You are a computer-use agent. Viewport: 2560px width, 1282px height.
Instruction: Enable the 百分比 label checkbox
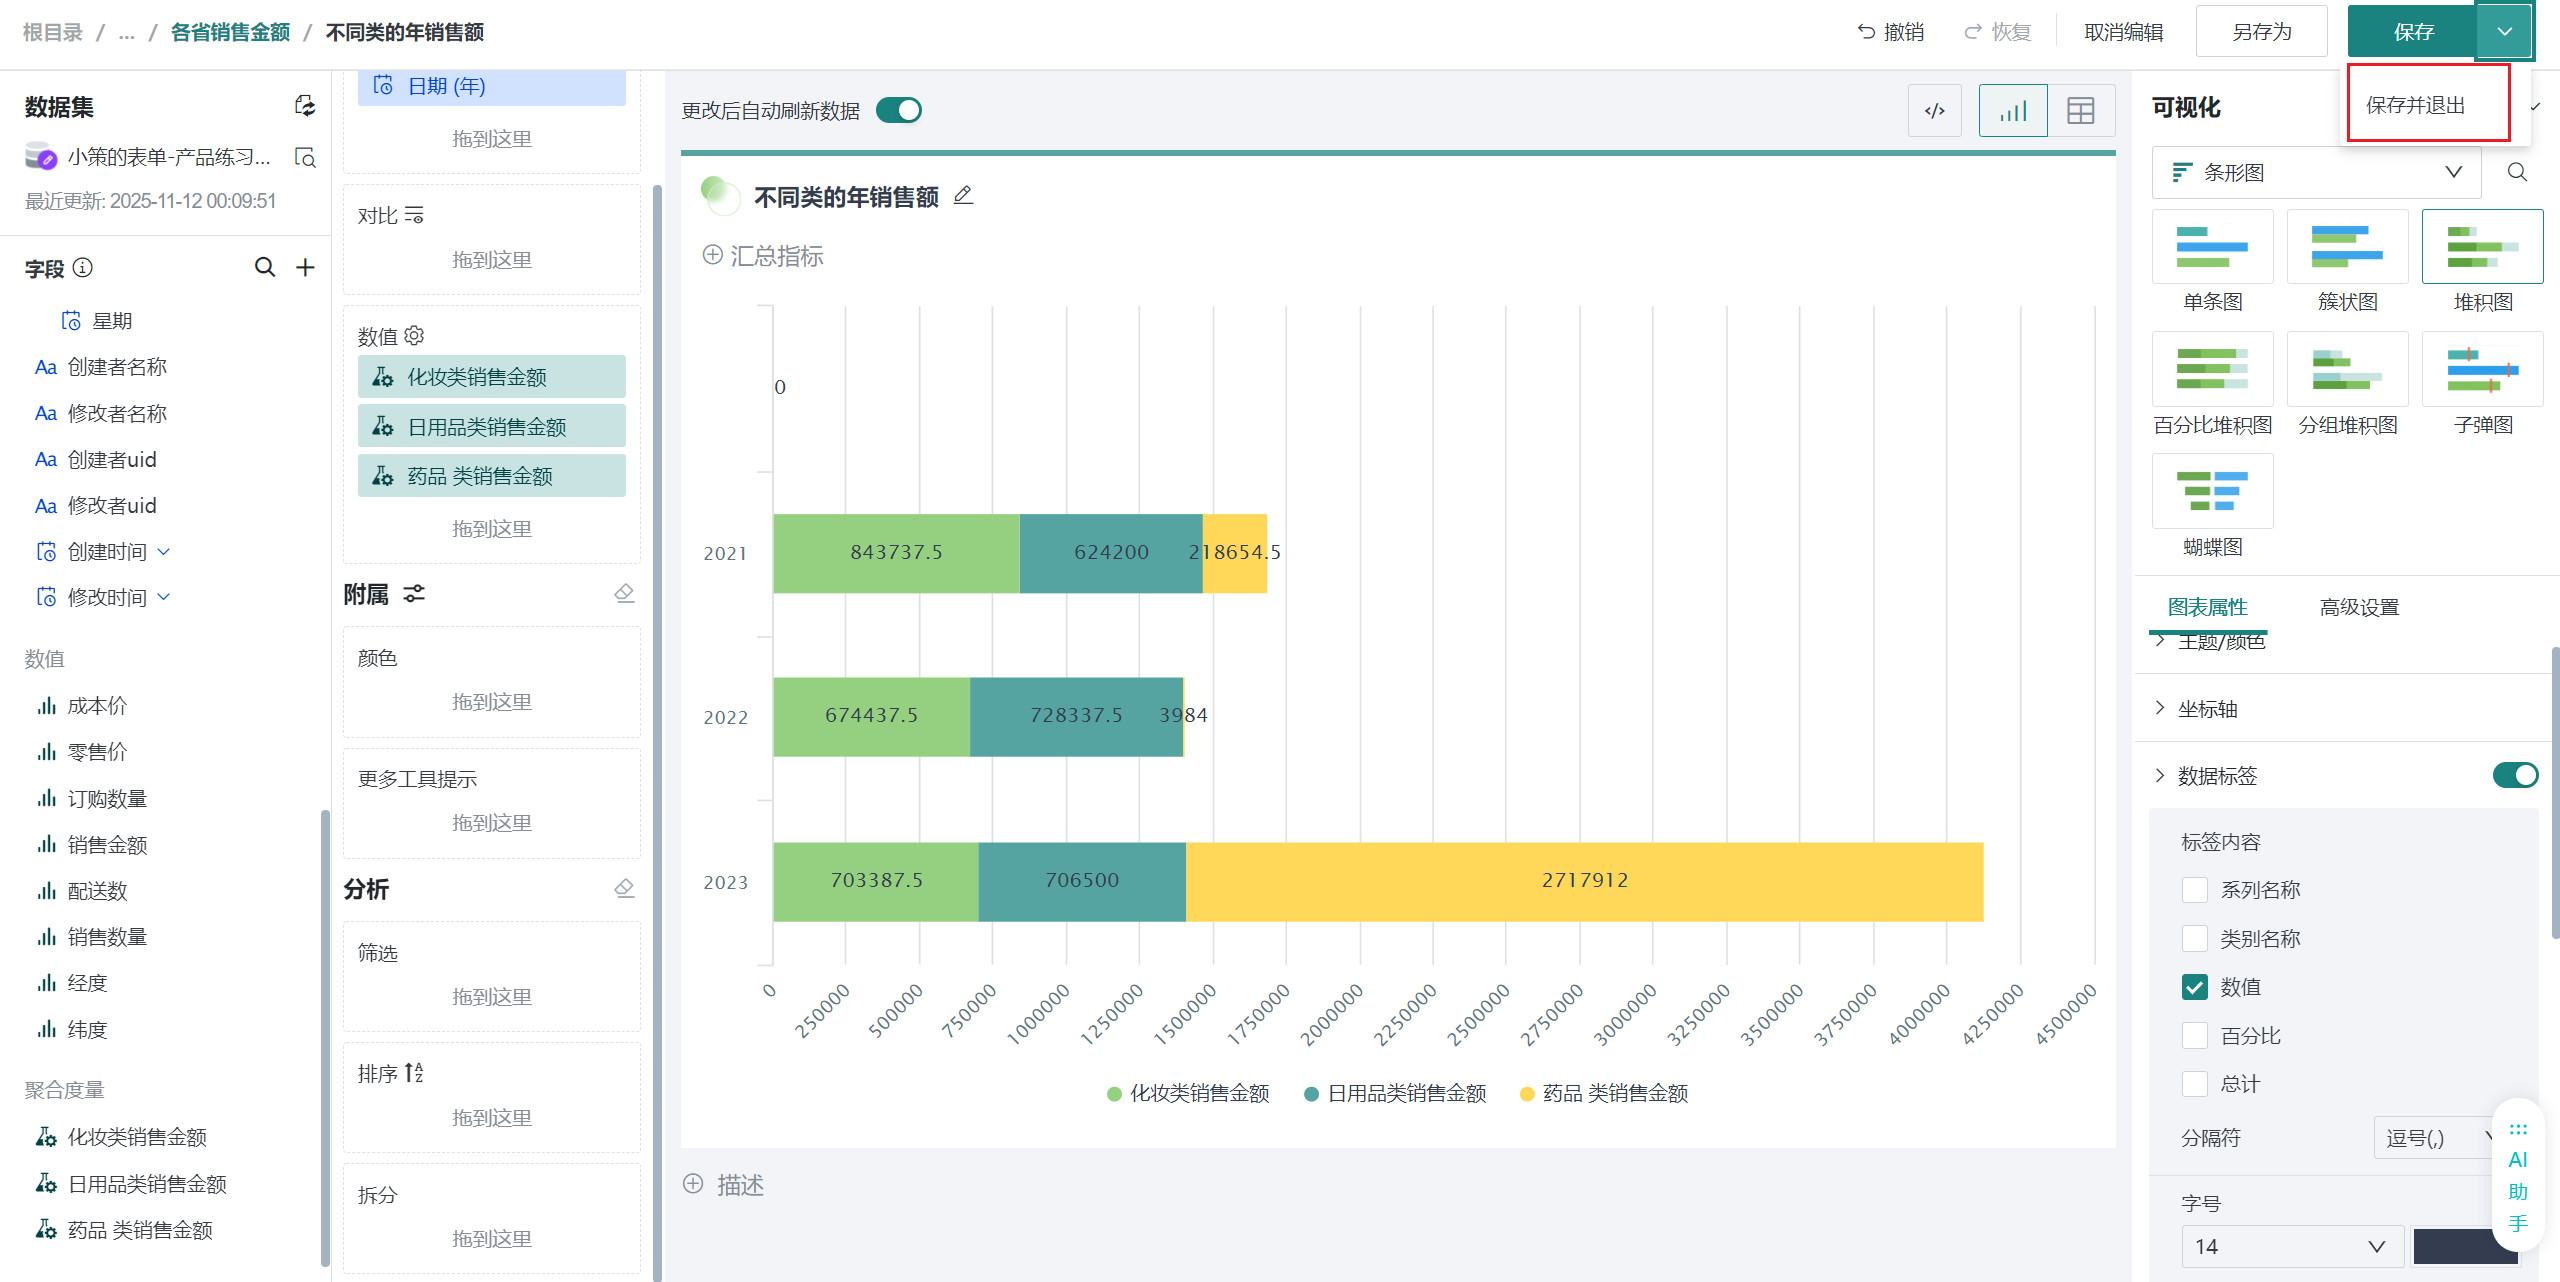2195,1036
